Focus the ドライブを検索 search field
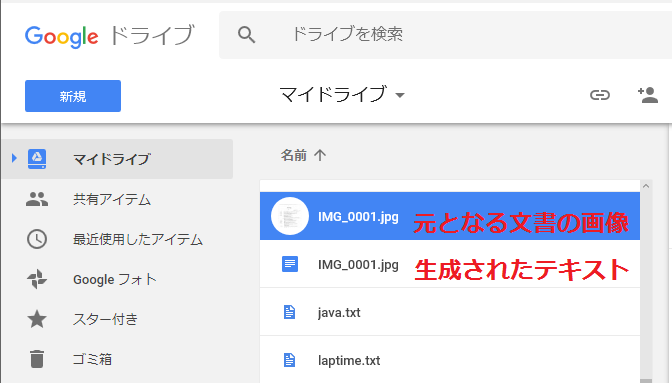Image resolution: width=672 pixels, height=383 pixels. click(x=446, y=35)
